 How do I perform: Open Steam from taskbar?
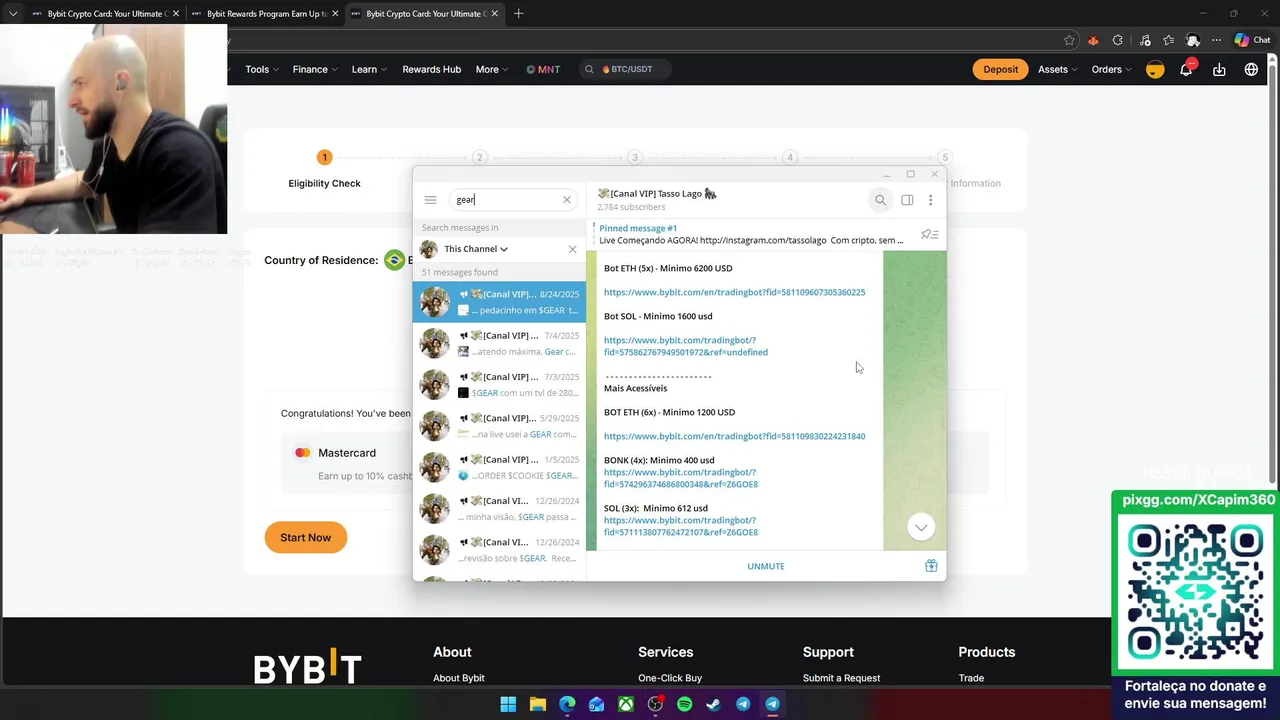713,704
